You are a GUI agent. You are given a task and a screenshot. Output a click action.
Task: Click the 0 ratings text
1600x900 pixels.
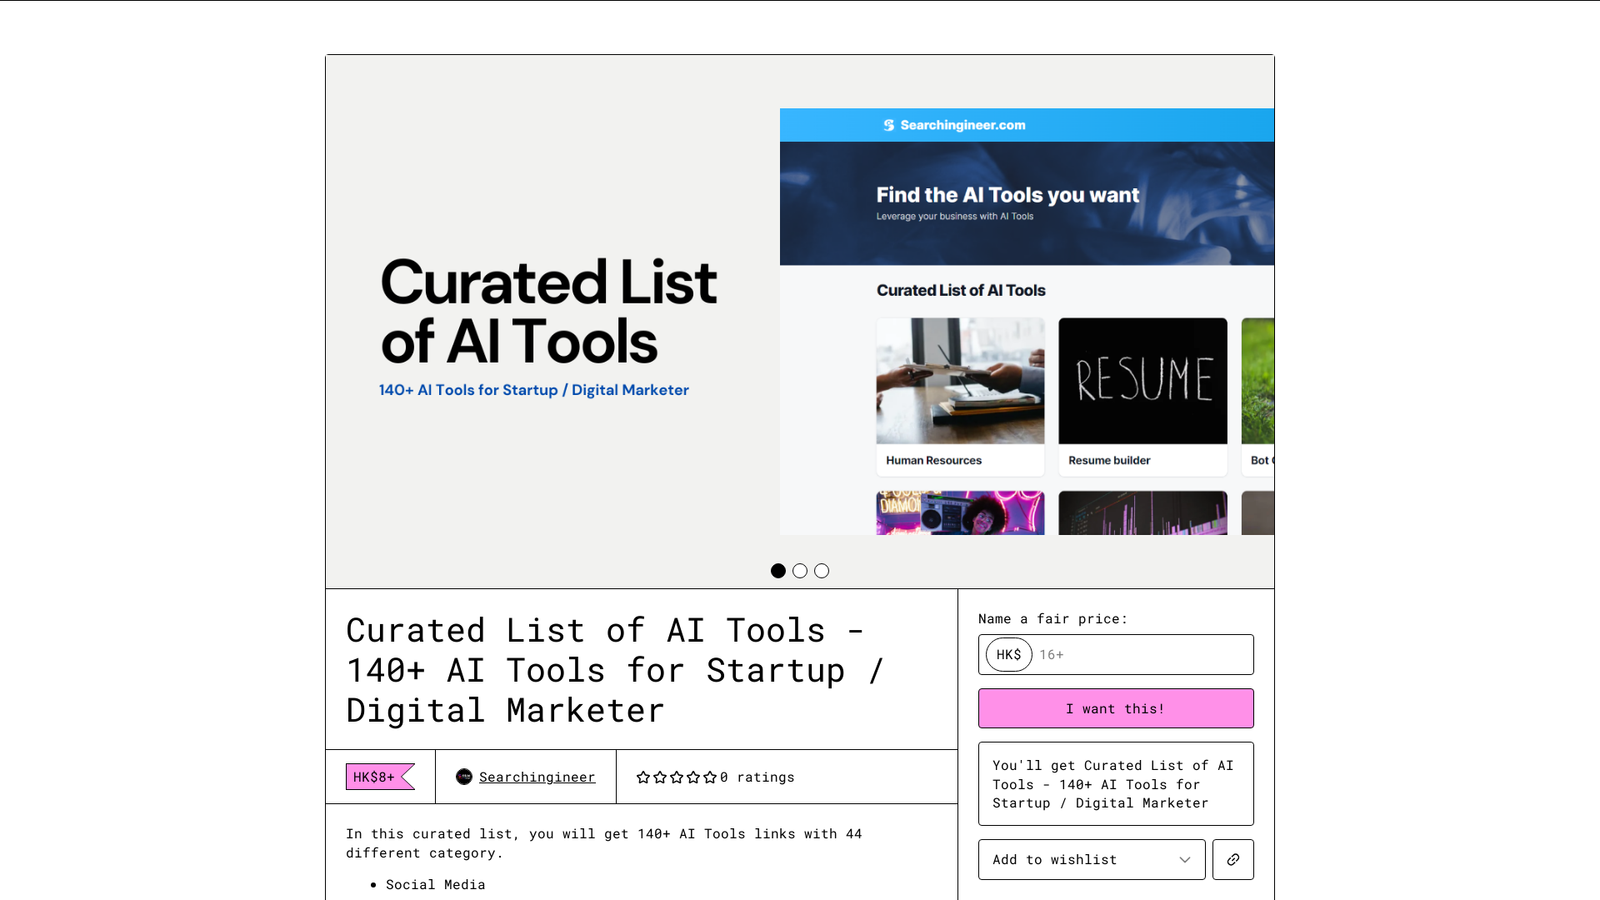point(757,777)
